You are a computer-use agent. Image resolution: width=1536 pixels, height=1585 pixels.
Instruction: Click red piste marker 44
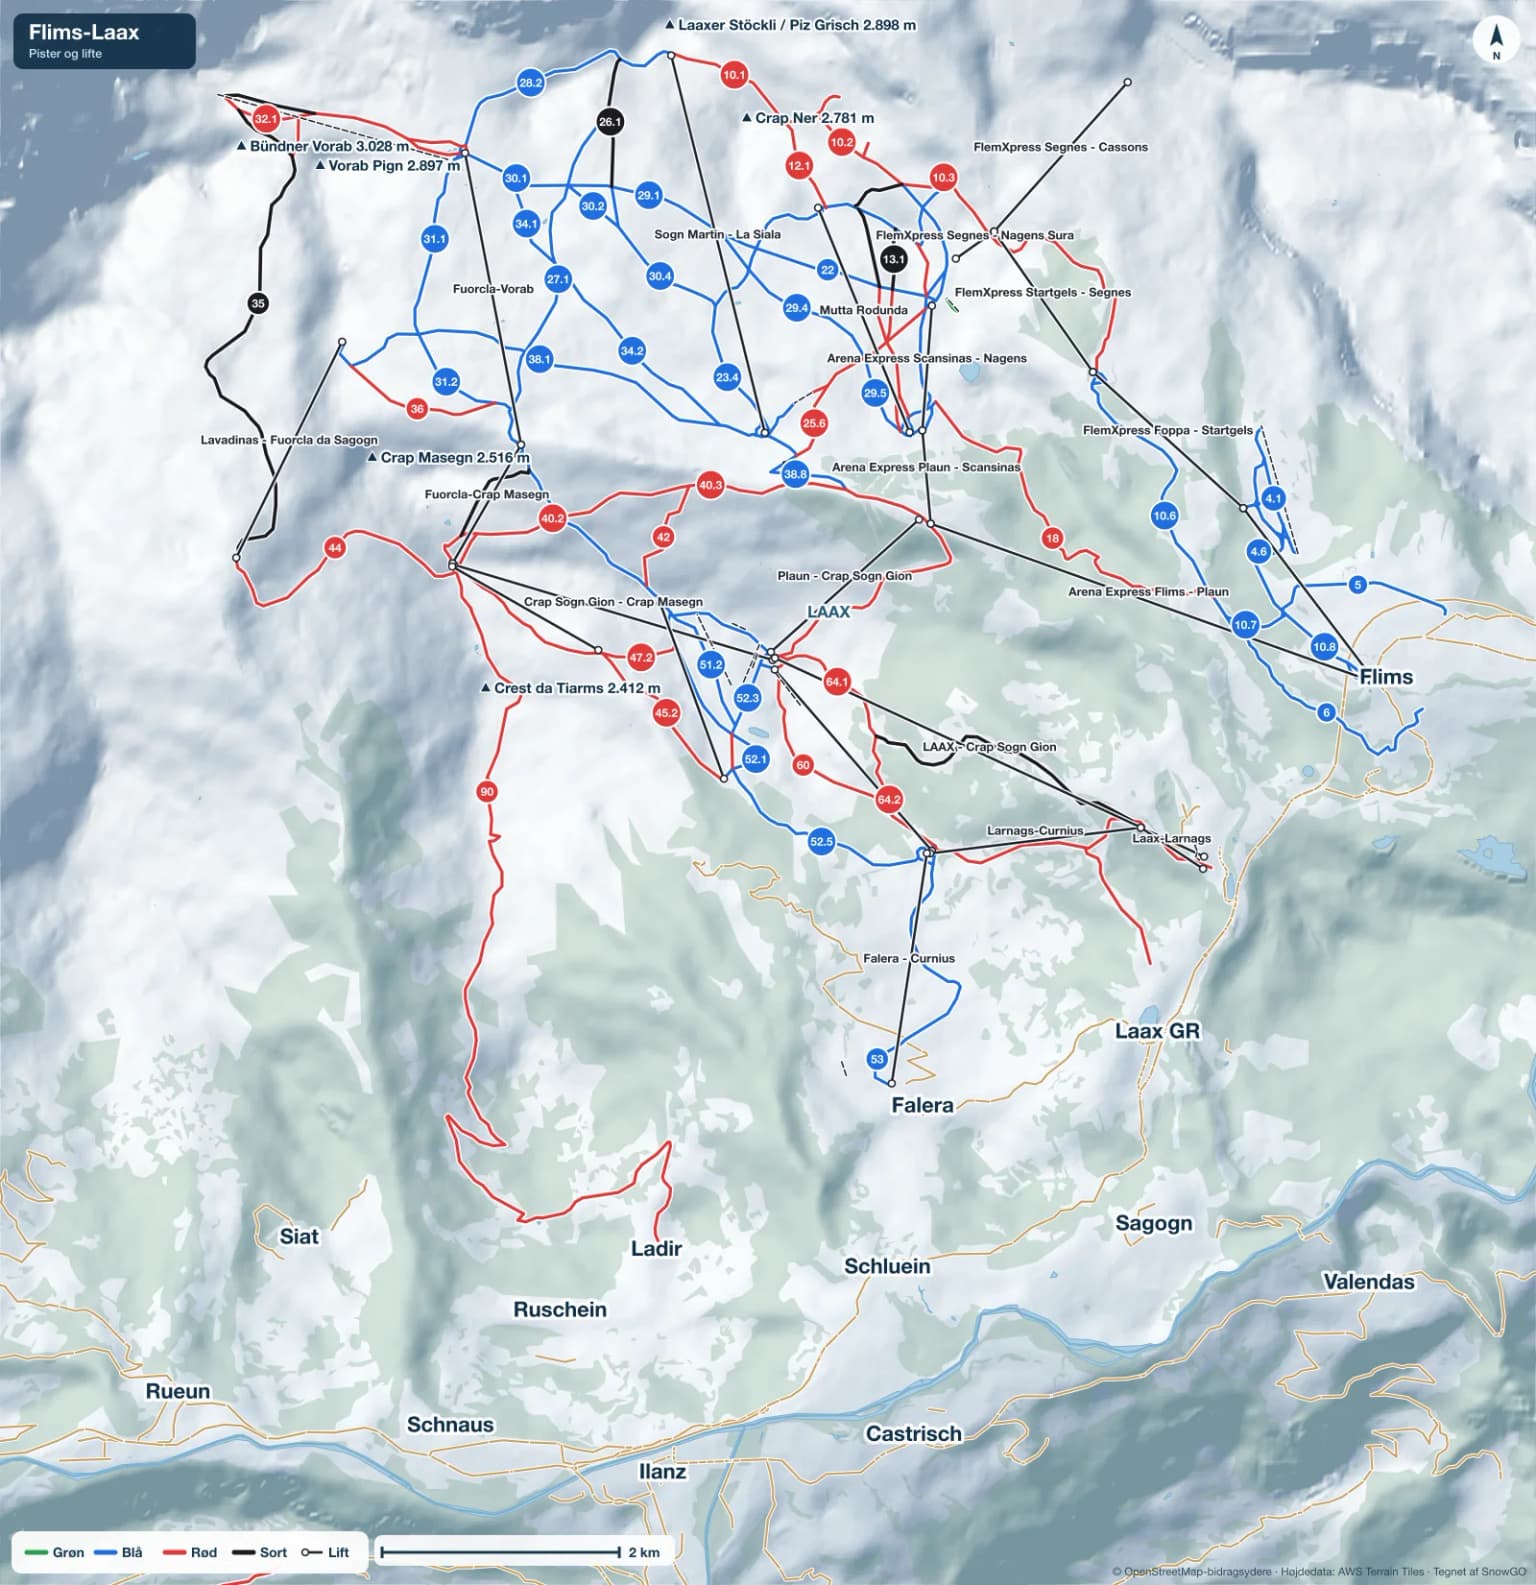tap(334, 547)
